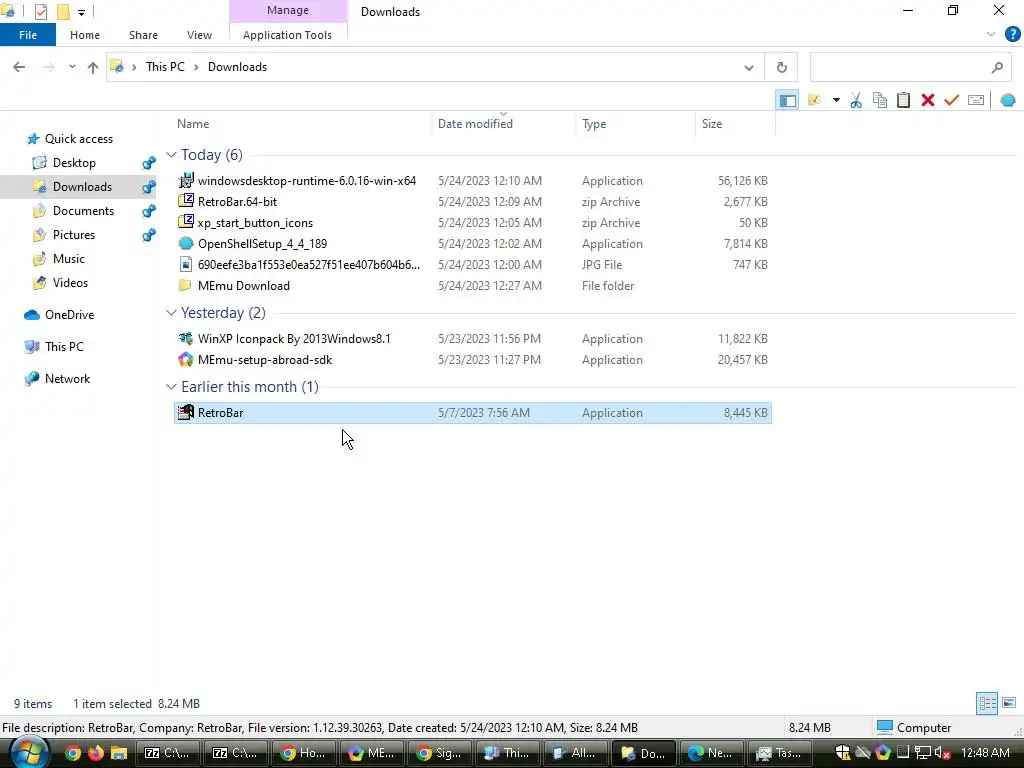Select the MEmu-setup-abroad-sdk application
This screenshot has width=1024, height=768.
(x=473, y=360)
